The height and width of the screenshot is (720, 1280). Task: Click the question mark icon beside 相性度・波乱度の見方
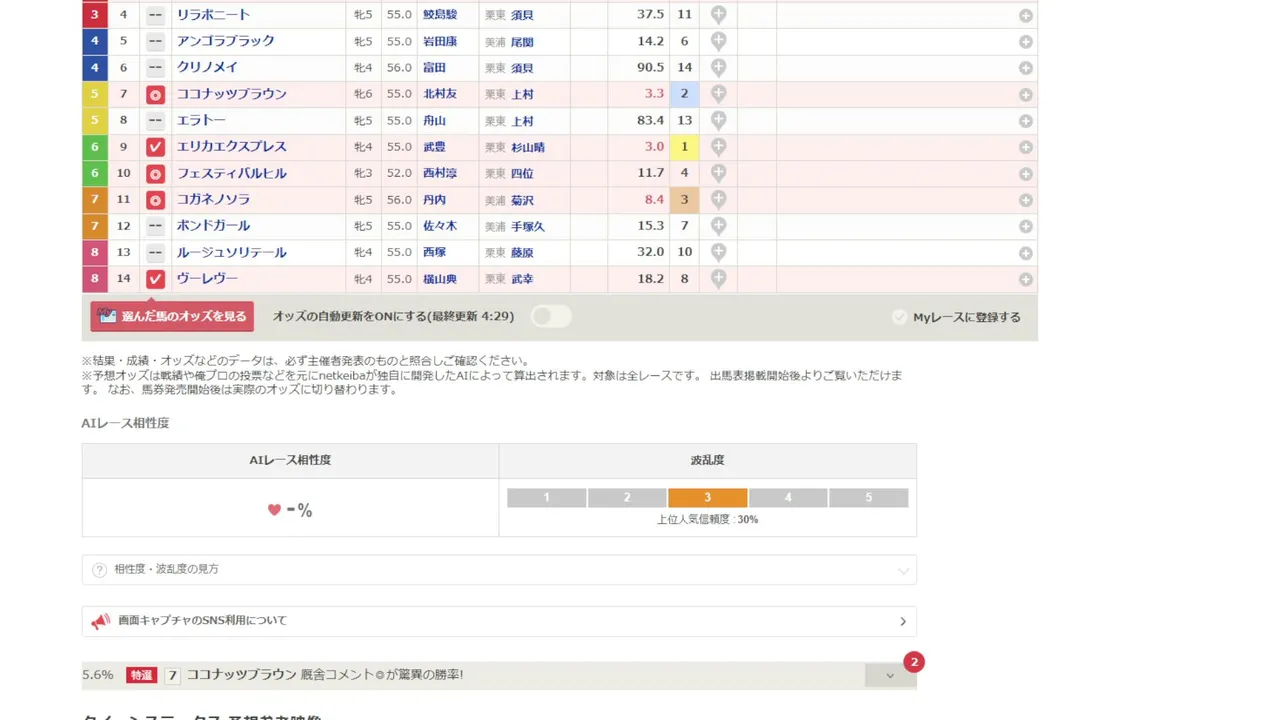(x=99, y=570)
